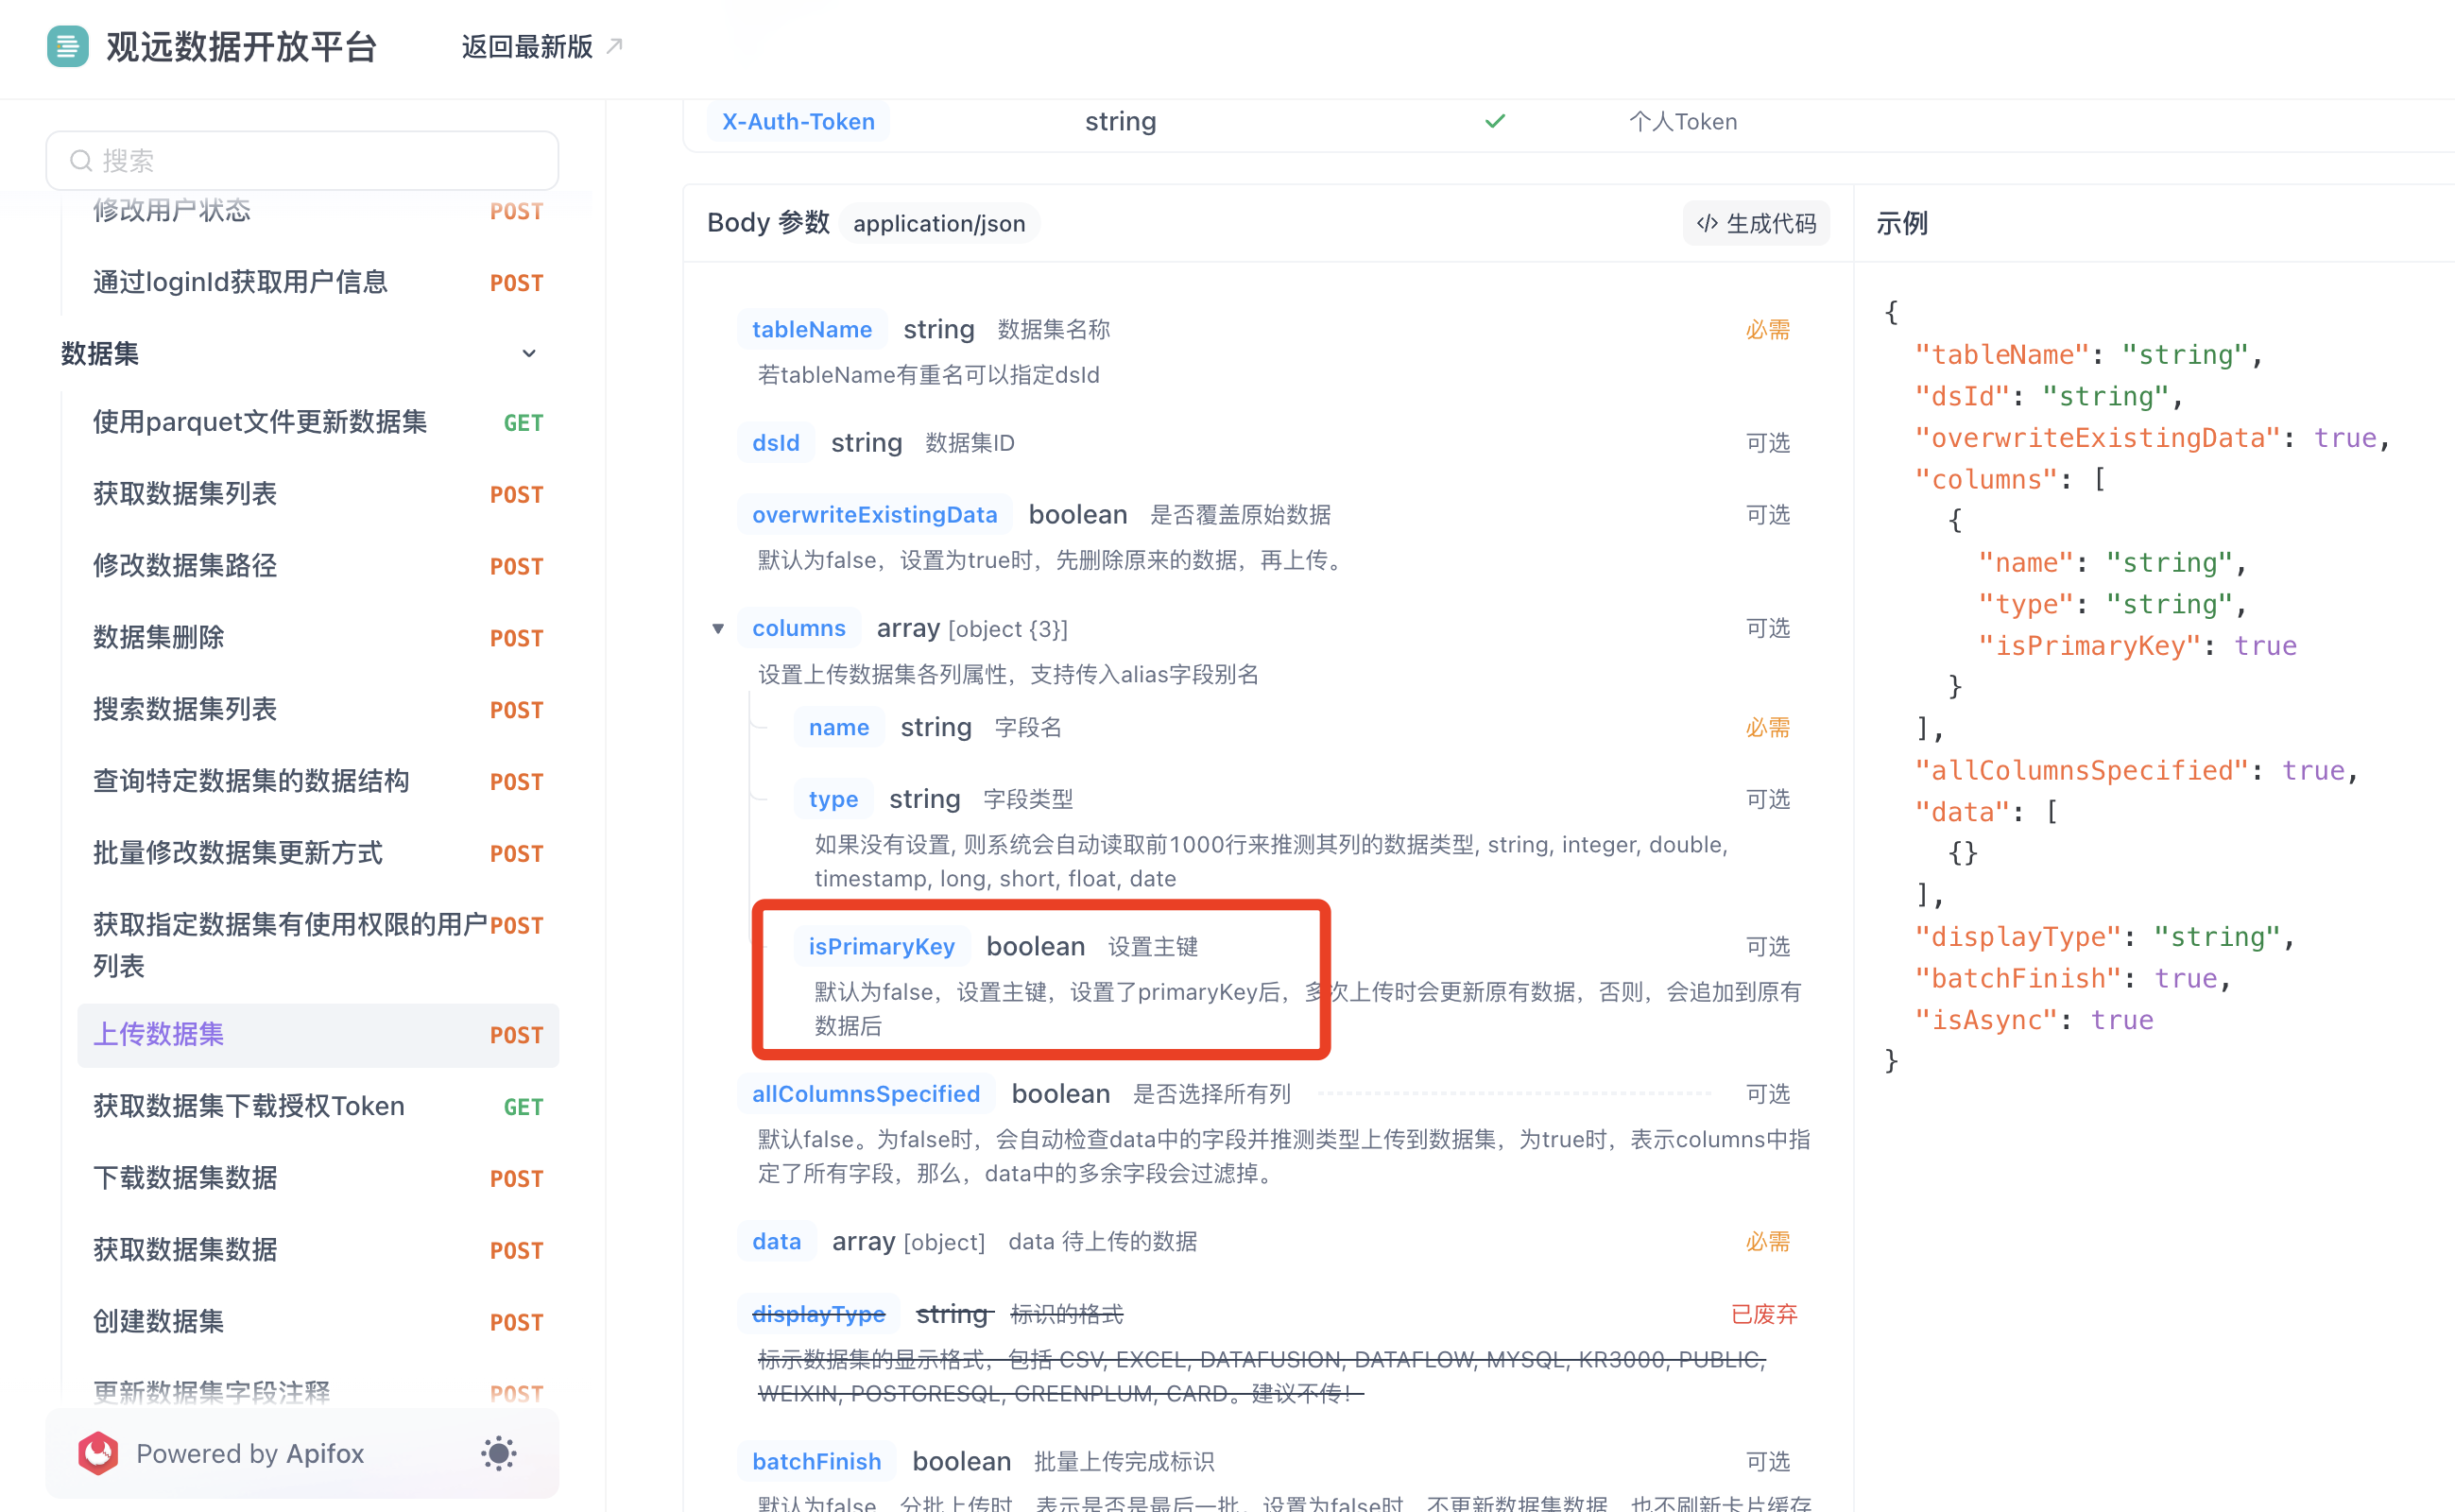Screen dimensions: 2455x1512
Task: Open 下载数据集数据 API entry
Action: point(318,1179)
